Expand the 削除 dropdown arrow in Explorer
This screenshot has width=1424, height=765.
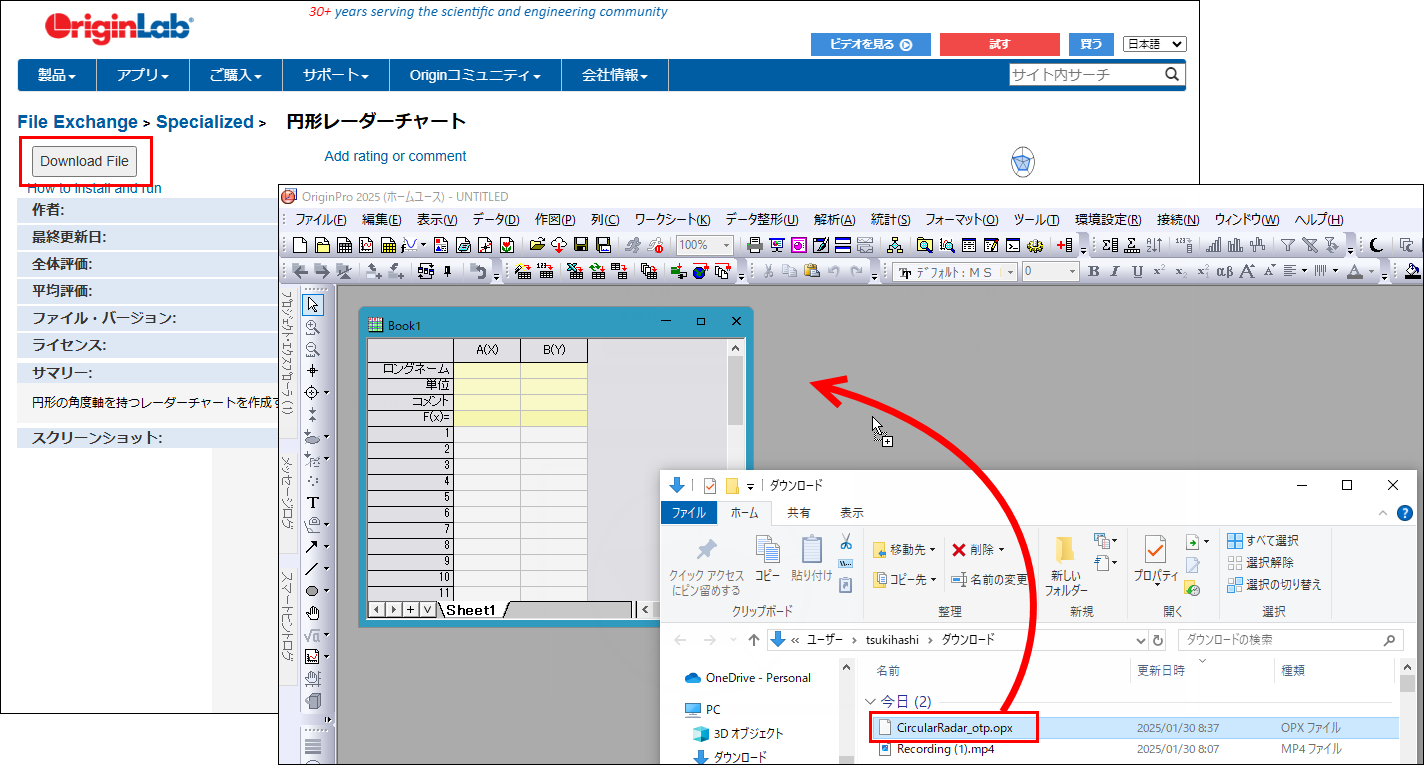pos(1000,549)
